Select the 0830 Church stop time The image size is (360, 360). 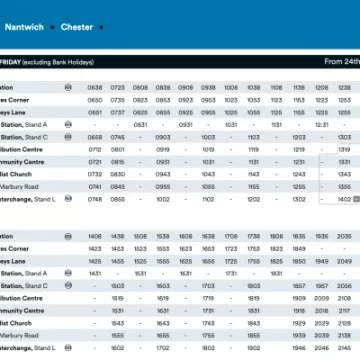click(117, 174)
